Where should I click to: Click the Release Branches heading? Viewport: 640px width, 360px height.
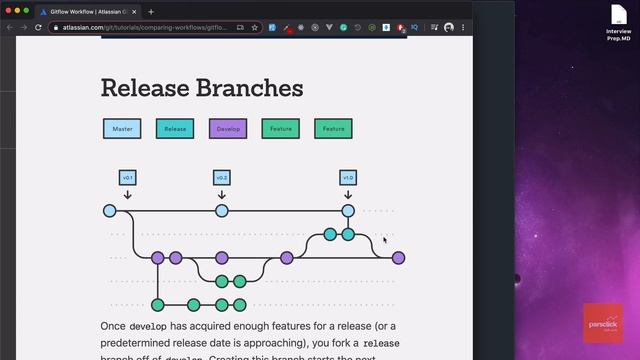202,88
